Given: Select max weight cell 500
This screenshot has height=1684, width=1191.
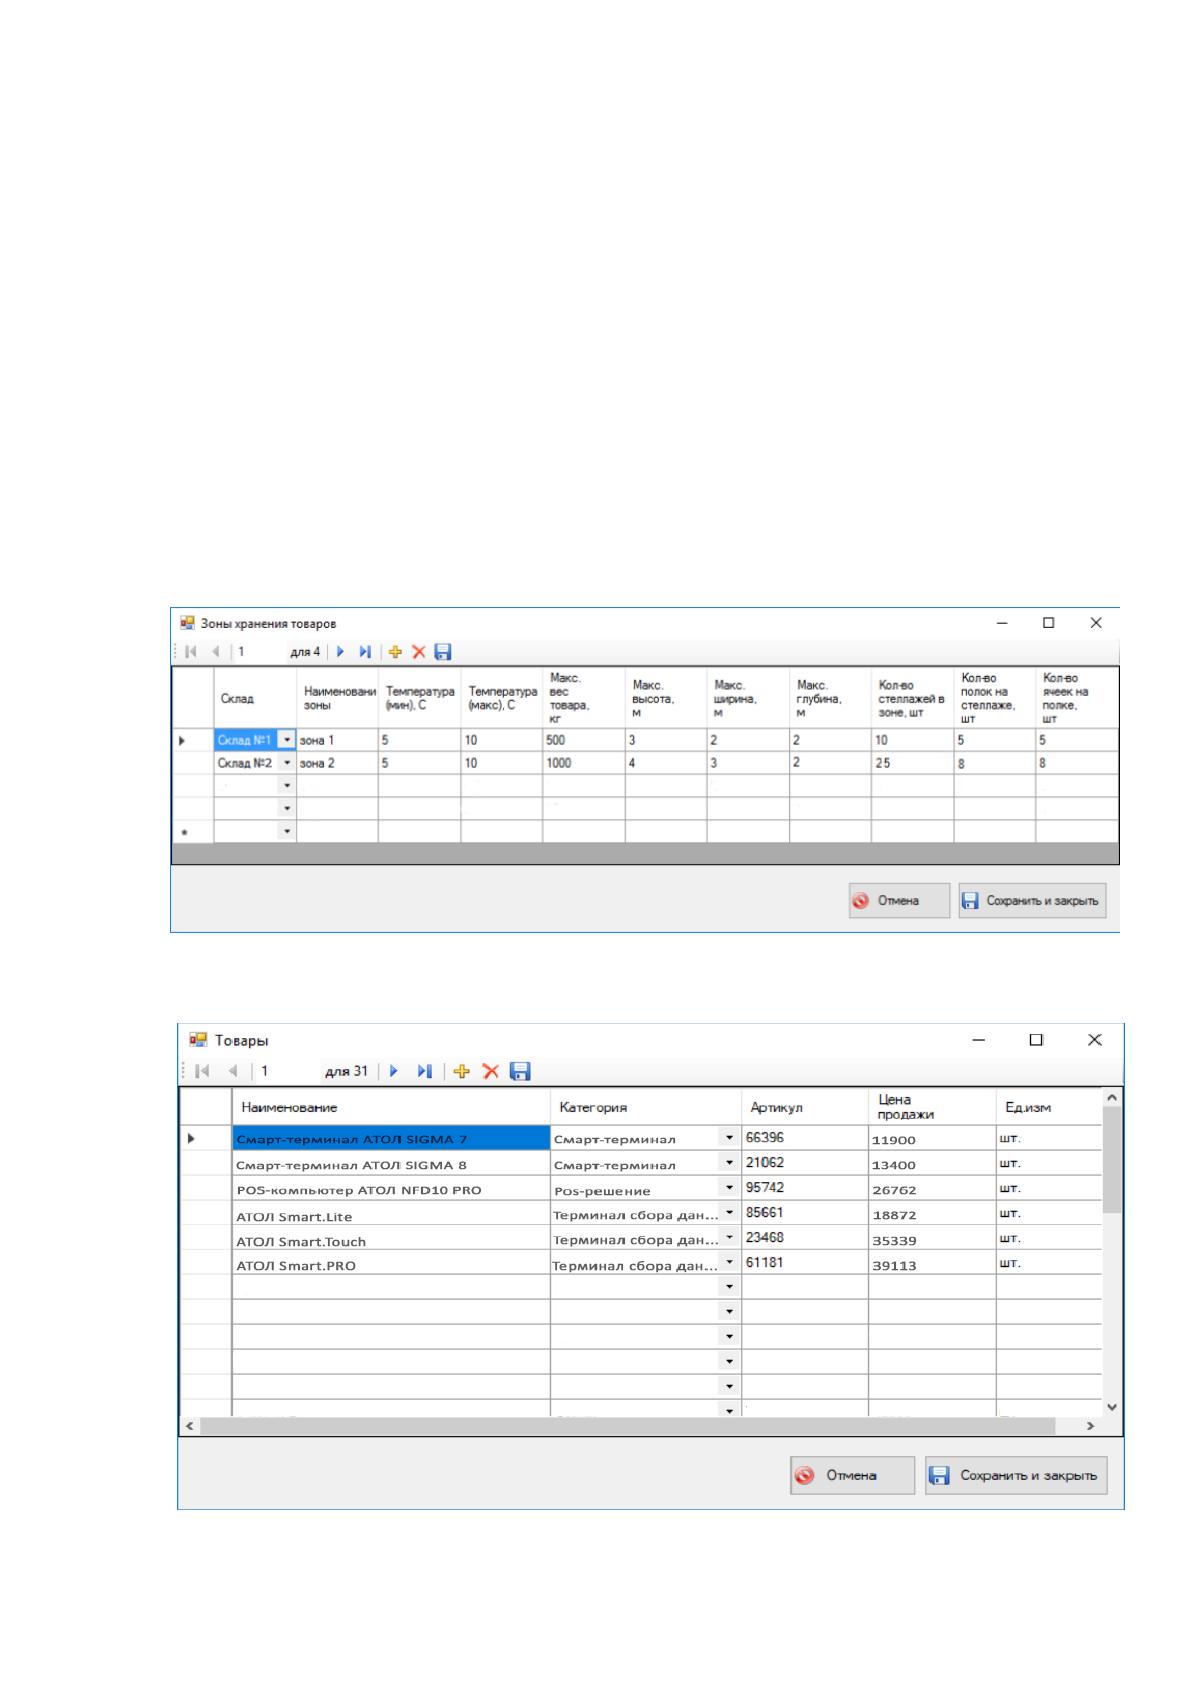Looking at the screenshot, I should [x=584, y=741].
